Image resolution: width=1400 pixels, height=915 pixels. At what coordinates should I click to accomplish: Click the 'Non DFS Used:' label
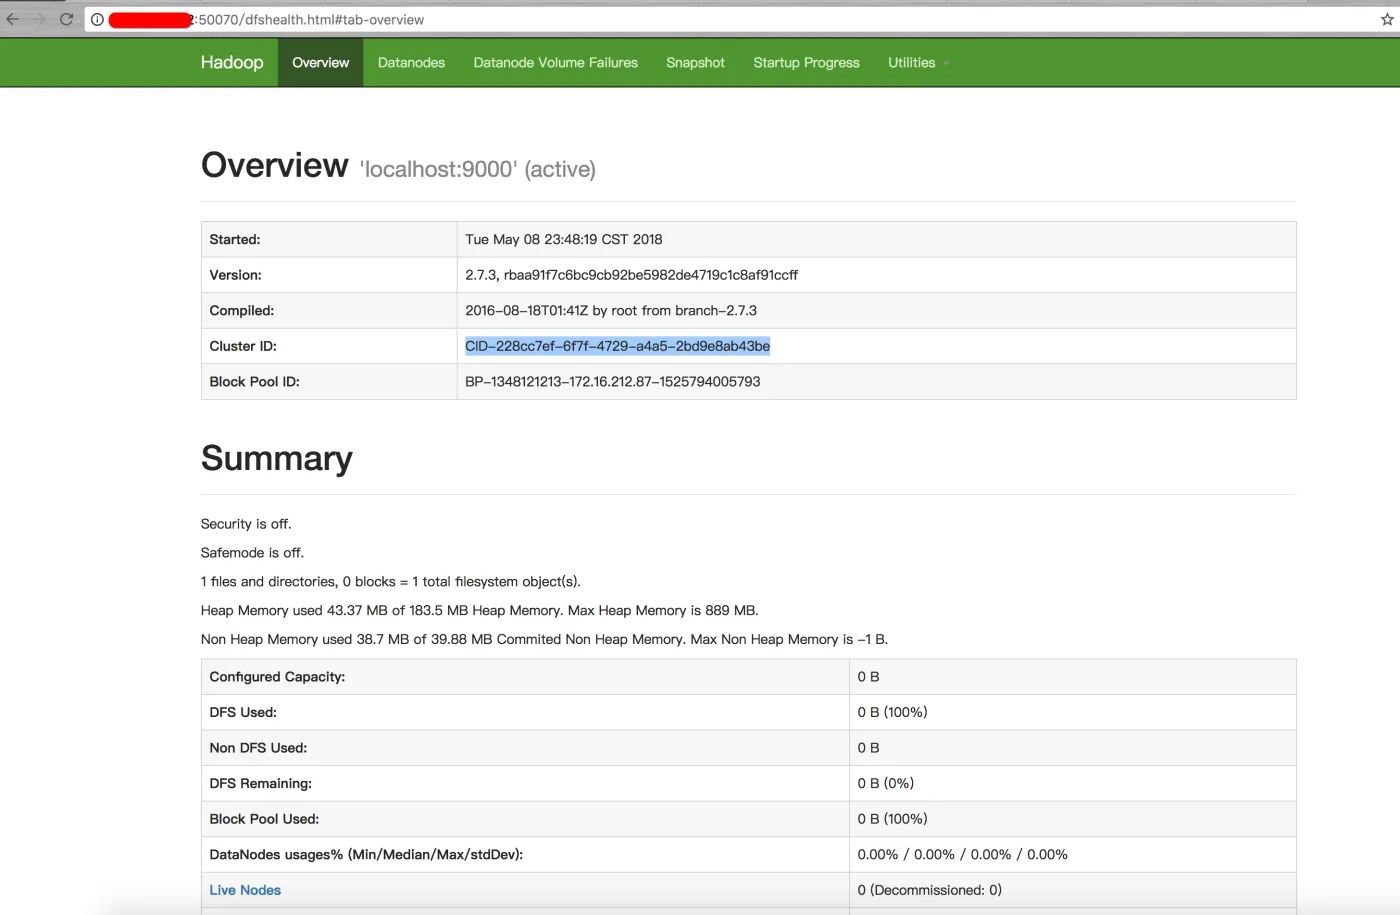click(258, 748)
